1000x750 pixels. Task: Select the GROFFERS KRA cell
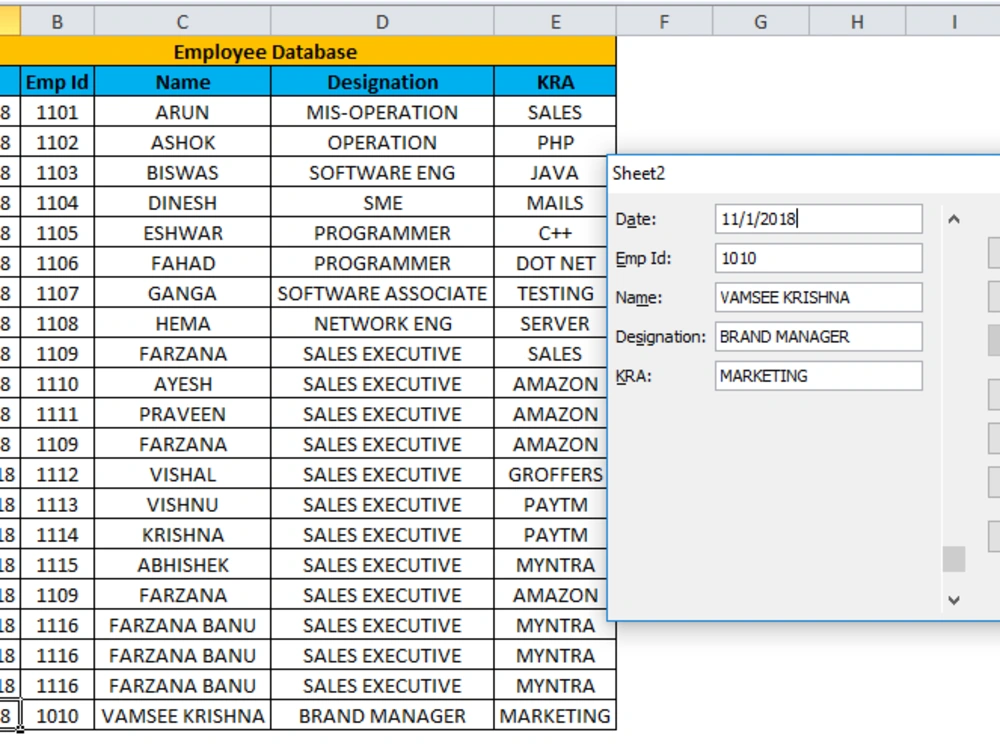[x=551, y=474]
